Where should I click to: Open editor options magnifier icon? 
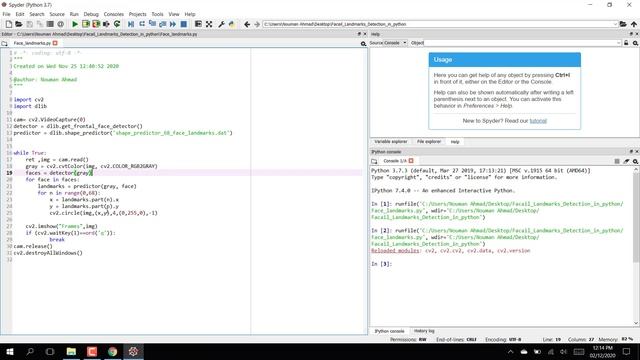pos(363,43)
